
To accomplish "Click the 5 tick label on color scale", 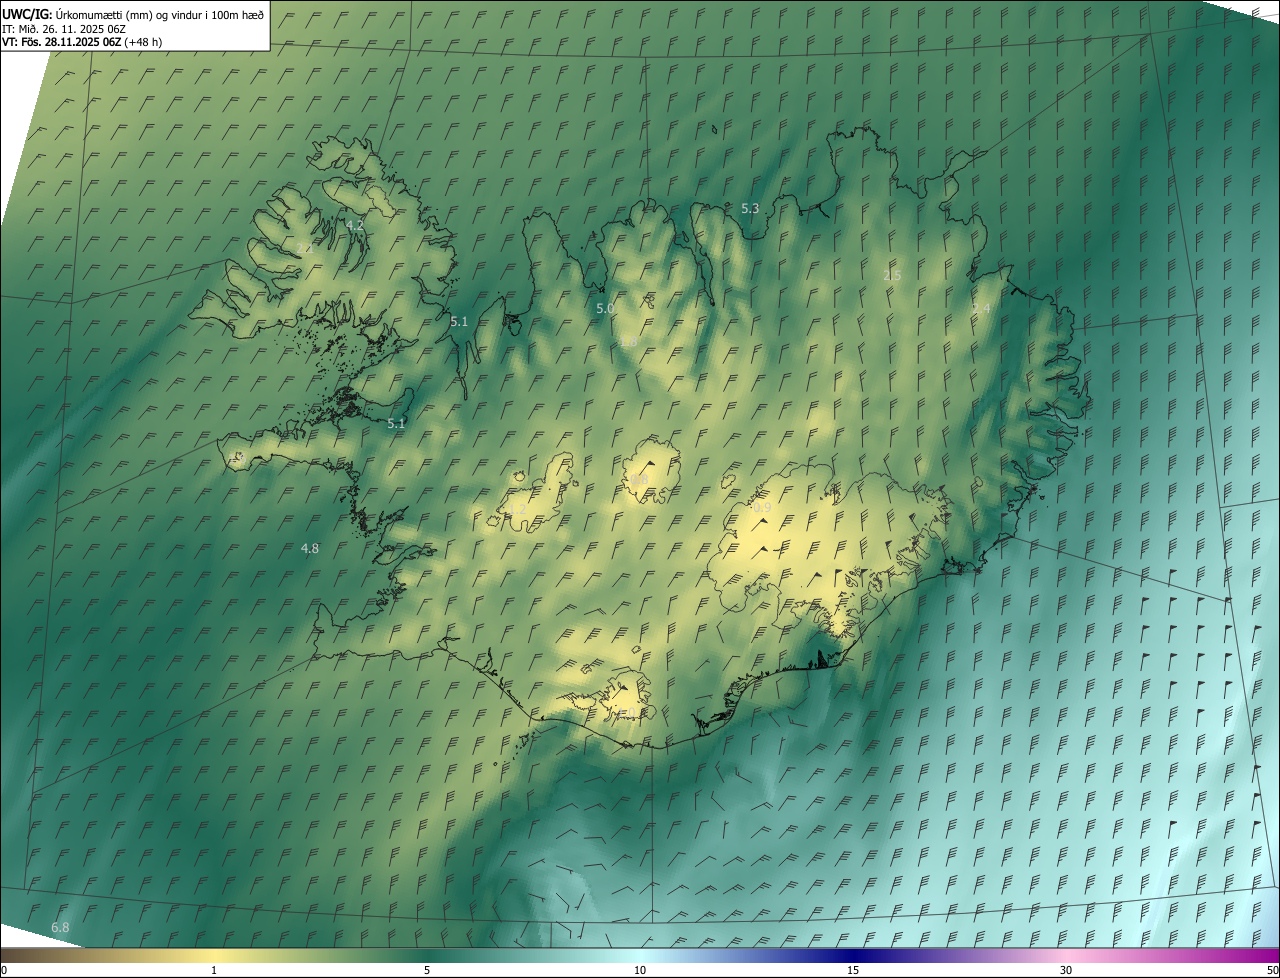I will 427,970.
